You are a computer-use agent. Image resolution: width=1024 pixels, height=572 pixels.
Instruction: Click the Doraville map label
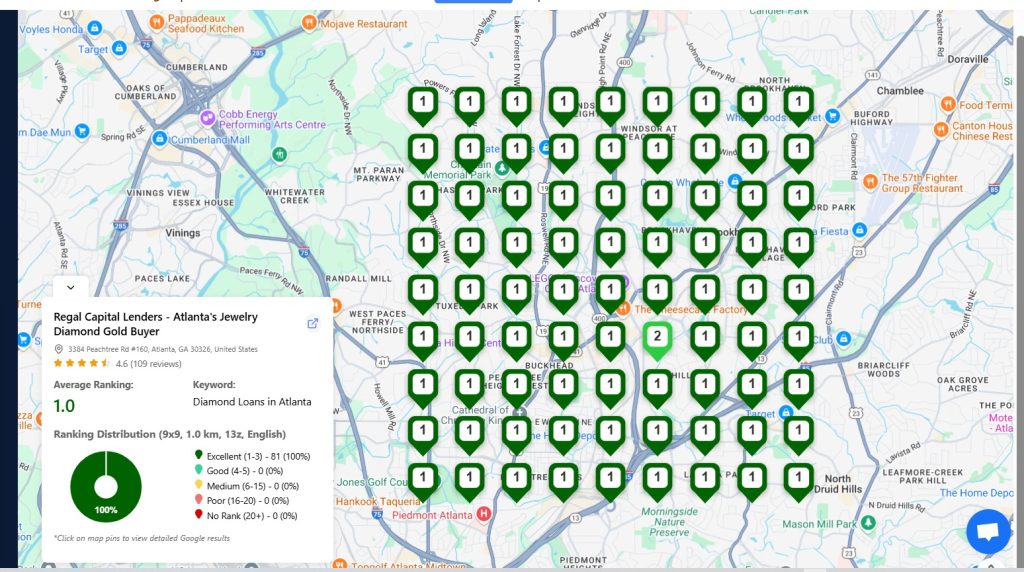click(x=968, y=59)
